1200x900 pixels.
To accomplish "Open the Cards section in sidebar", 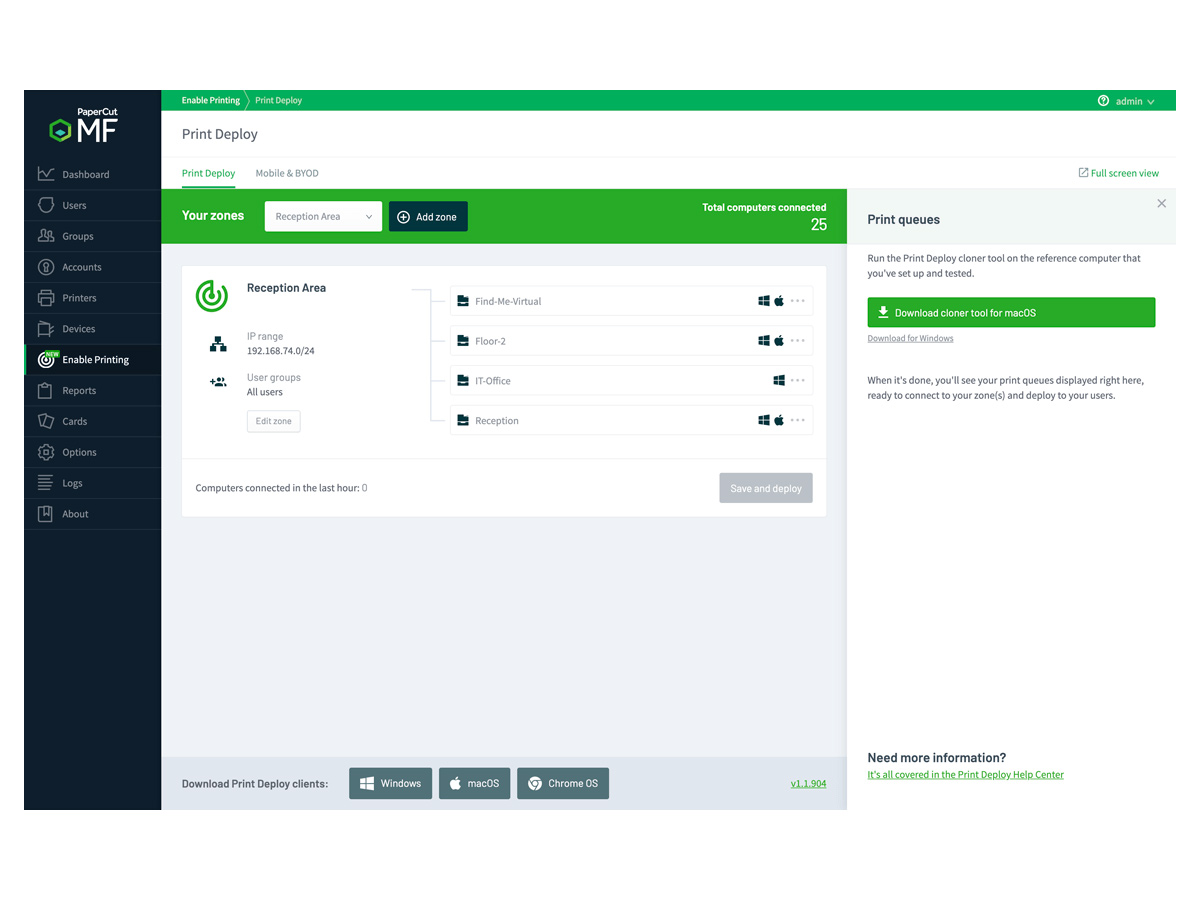I will (75, 421).
